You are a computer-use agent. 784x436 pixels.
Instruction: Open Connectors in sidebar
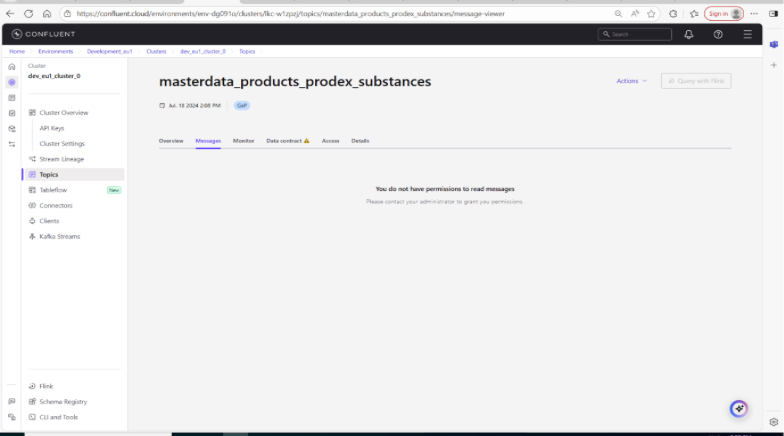56,206
